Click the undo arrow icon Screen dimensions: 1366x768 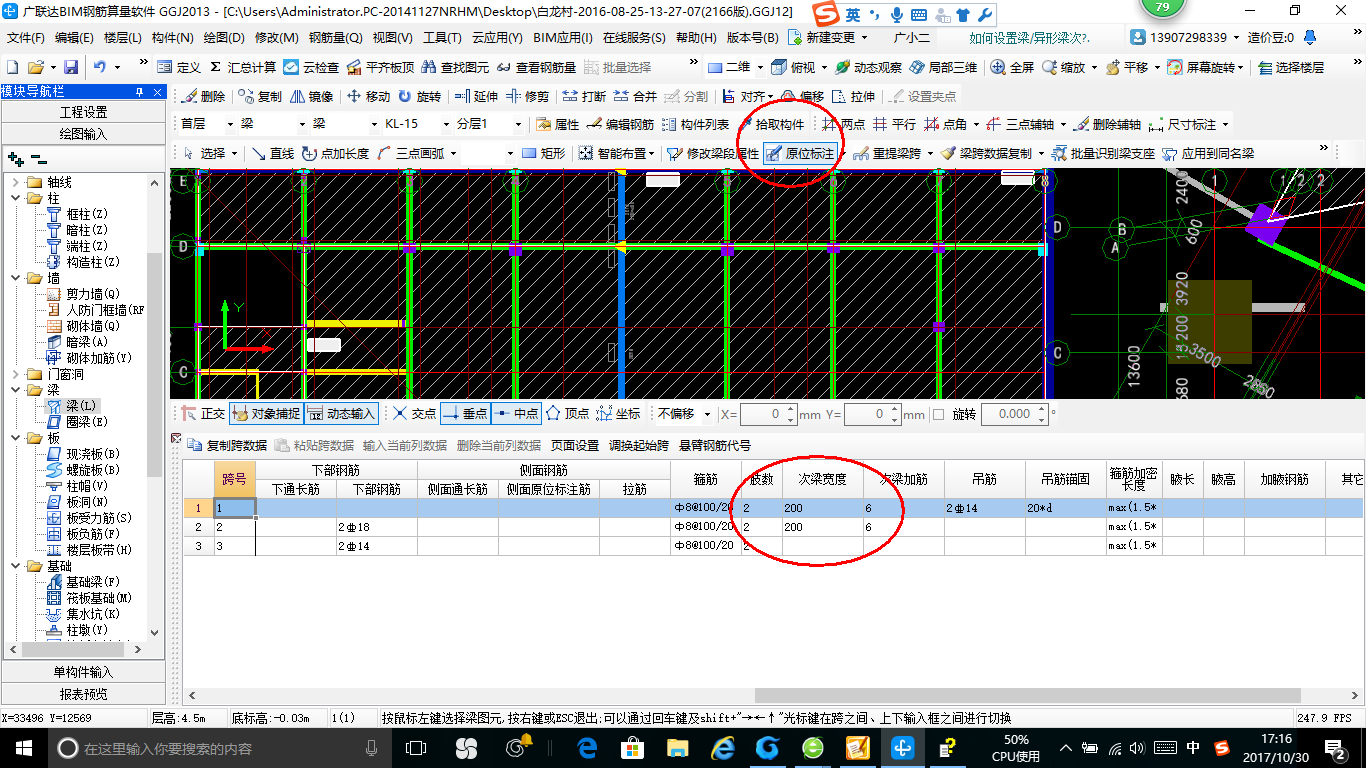100,67
